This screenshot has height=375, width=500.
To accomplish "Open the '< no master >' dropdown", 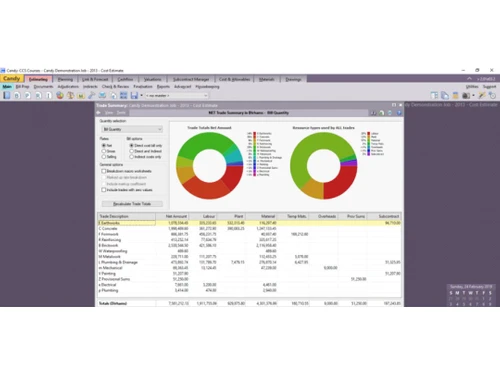I will tap(177, 96).
